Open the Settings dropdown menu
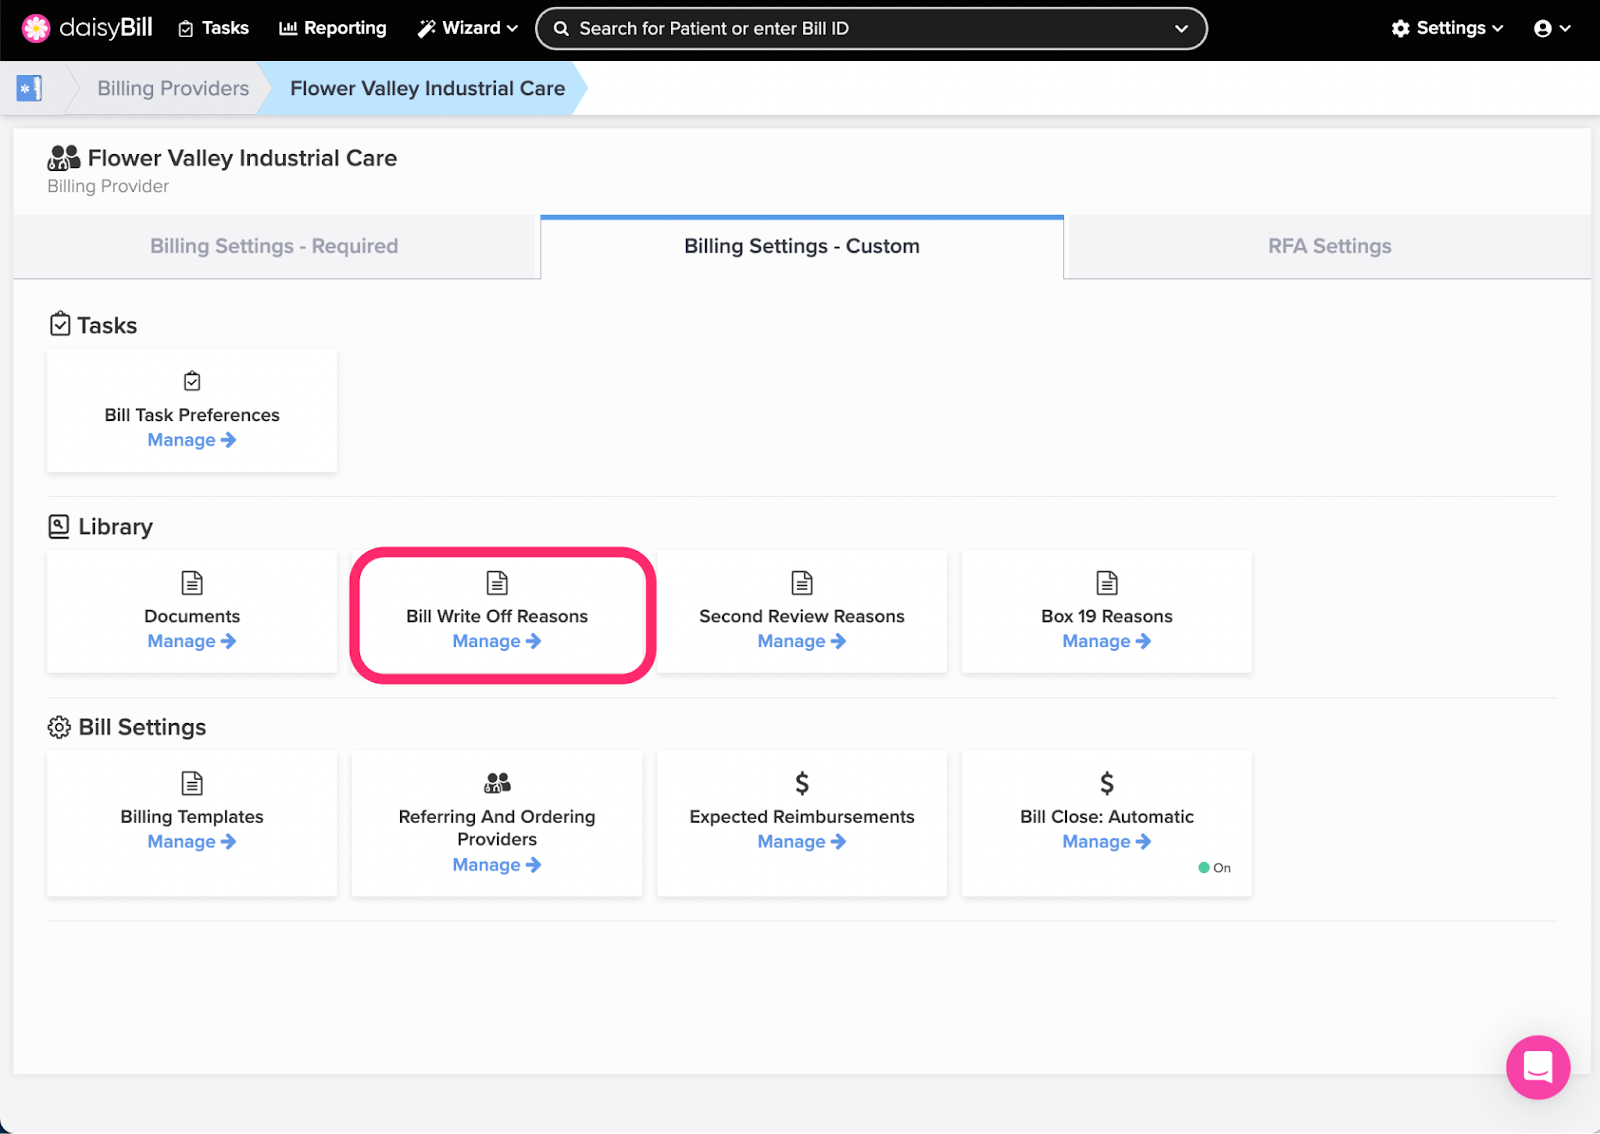This screenshot has width=1600, height=1134. [1447, 28]
